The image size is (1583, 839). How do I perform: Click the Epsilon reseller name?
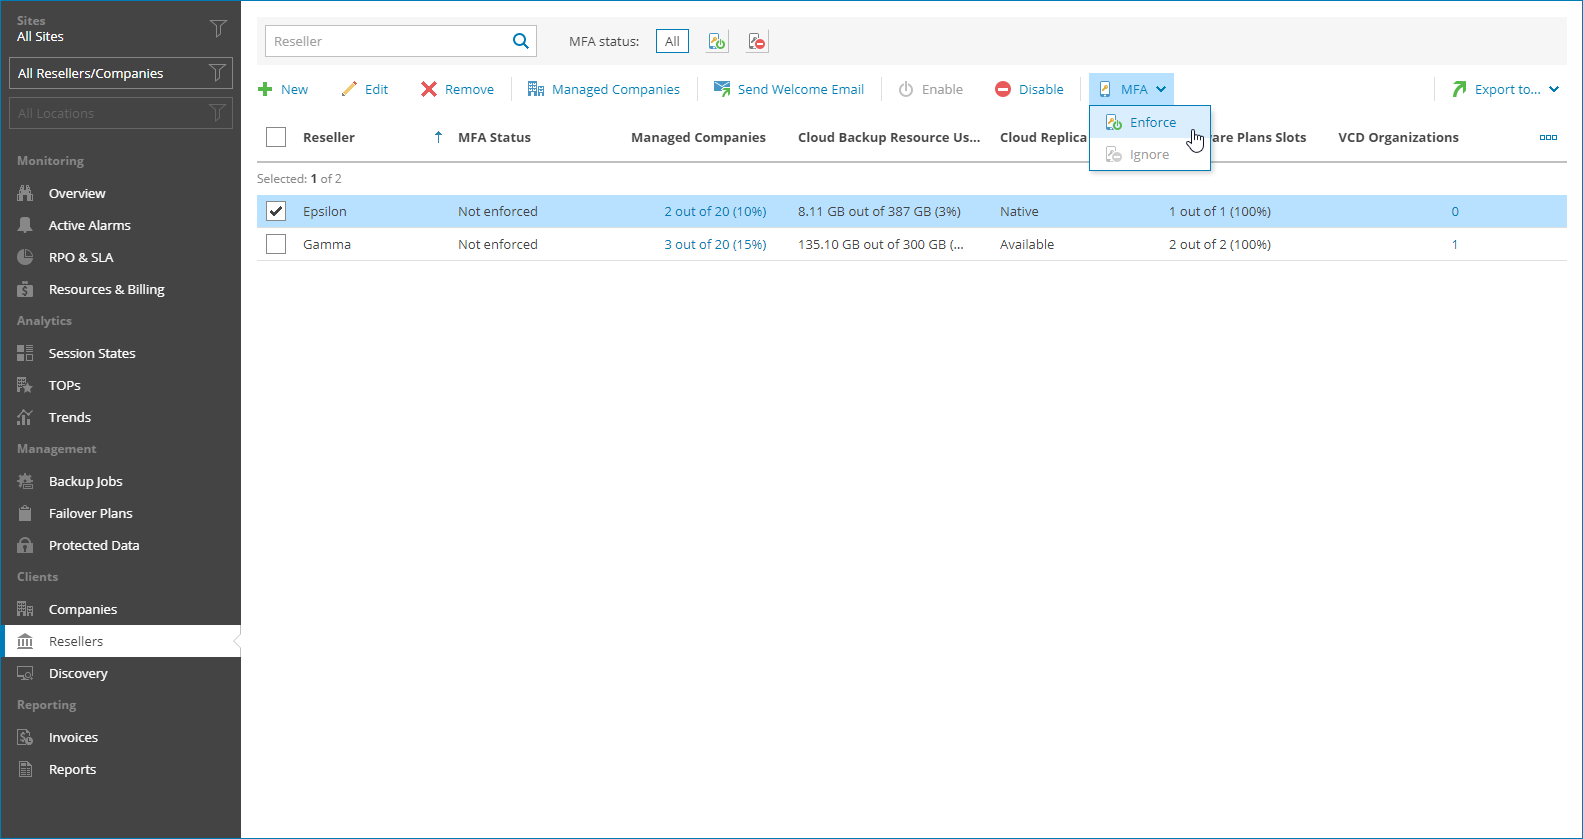tap(325, 211)
